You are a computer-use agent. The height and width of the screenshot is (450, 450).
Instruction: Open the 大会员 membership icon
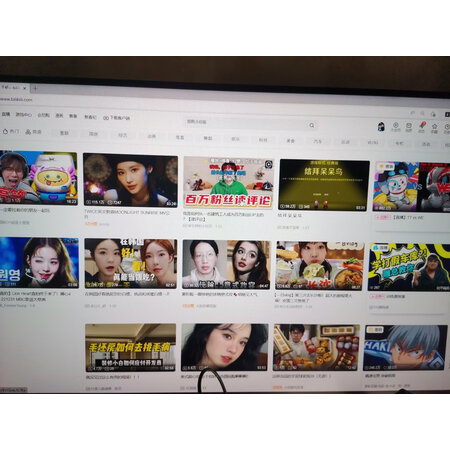coord(396,127)
